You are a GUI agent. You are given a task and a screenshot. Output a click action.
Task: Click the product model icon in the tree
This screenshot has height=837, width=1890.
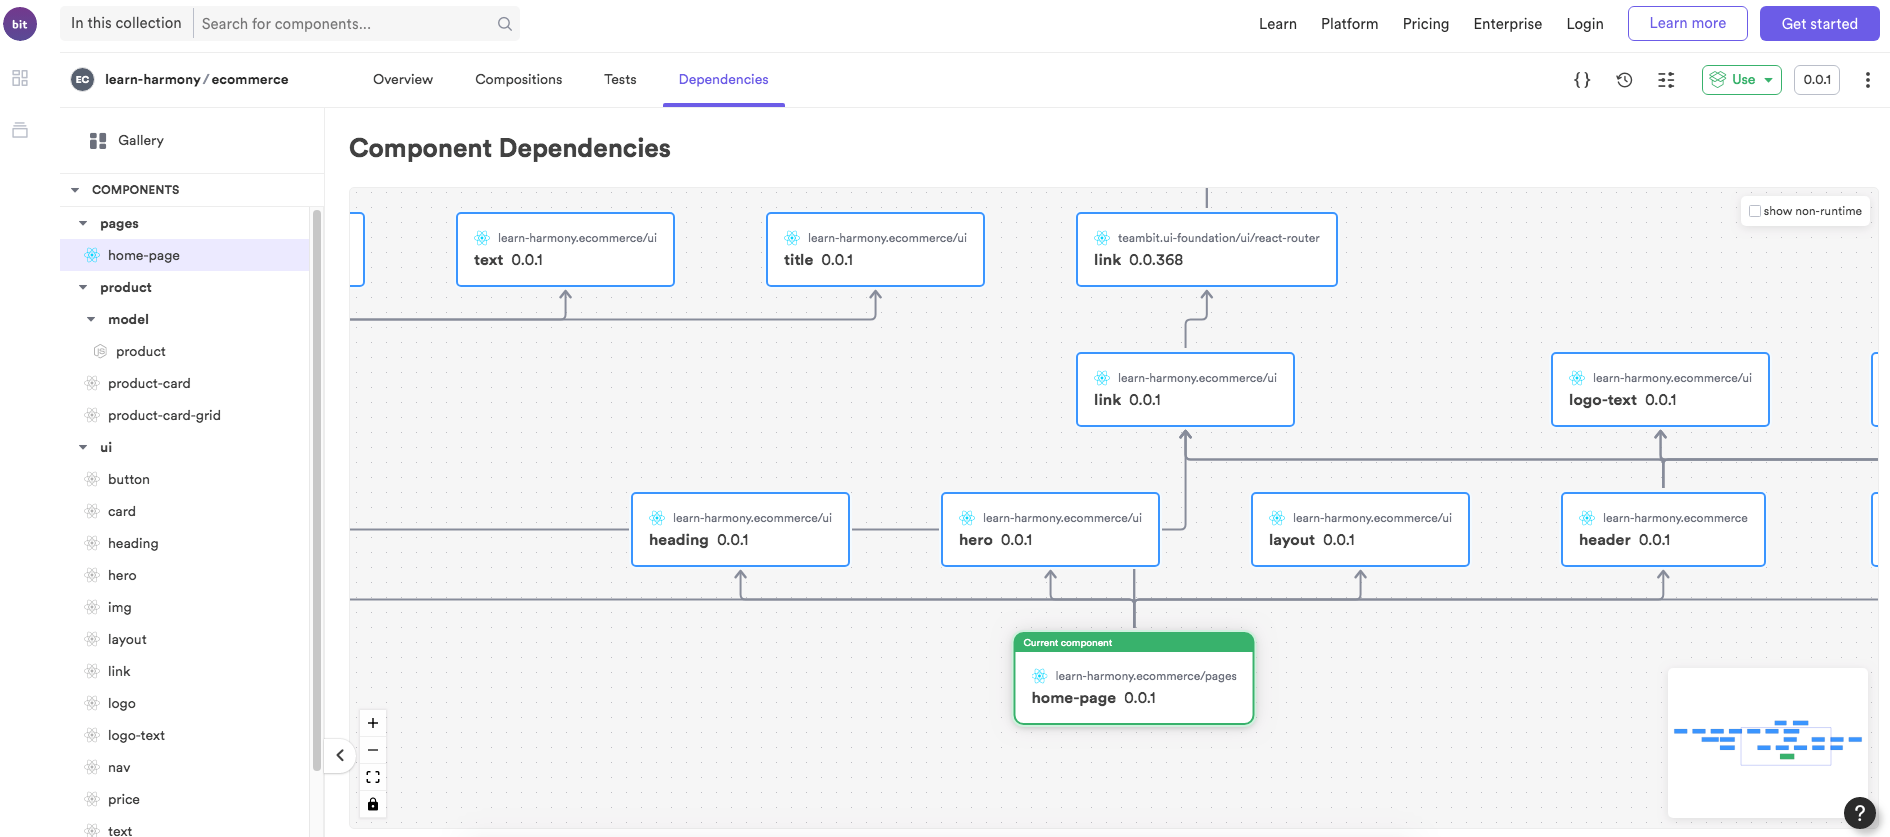pos(100,351)
